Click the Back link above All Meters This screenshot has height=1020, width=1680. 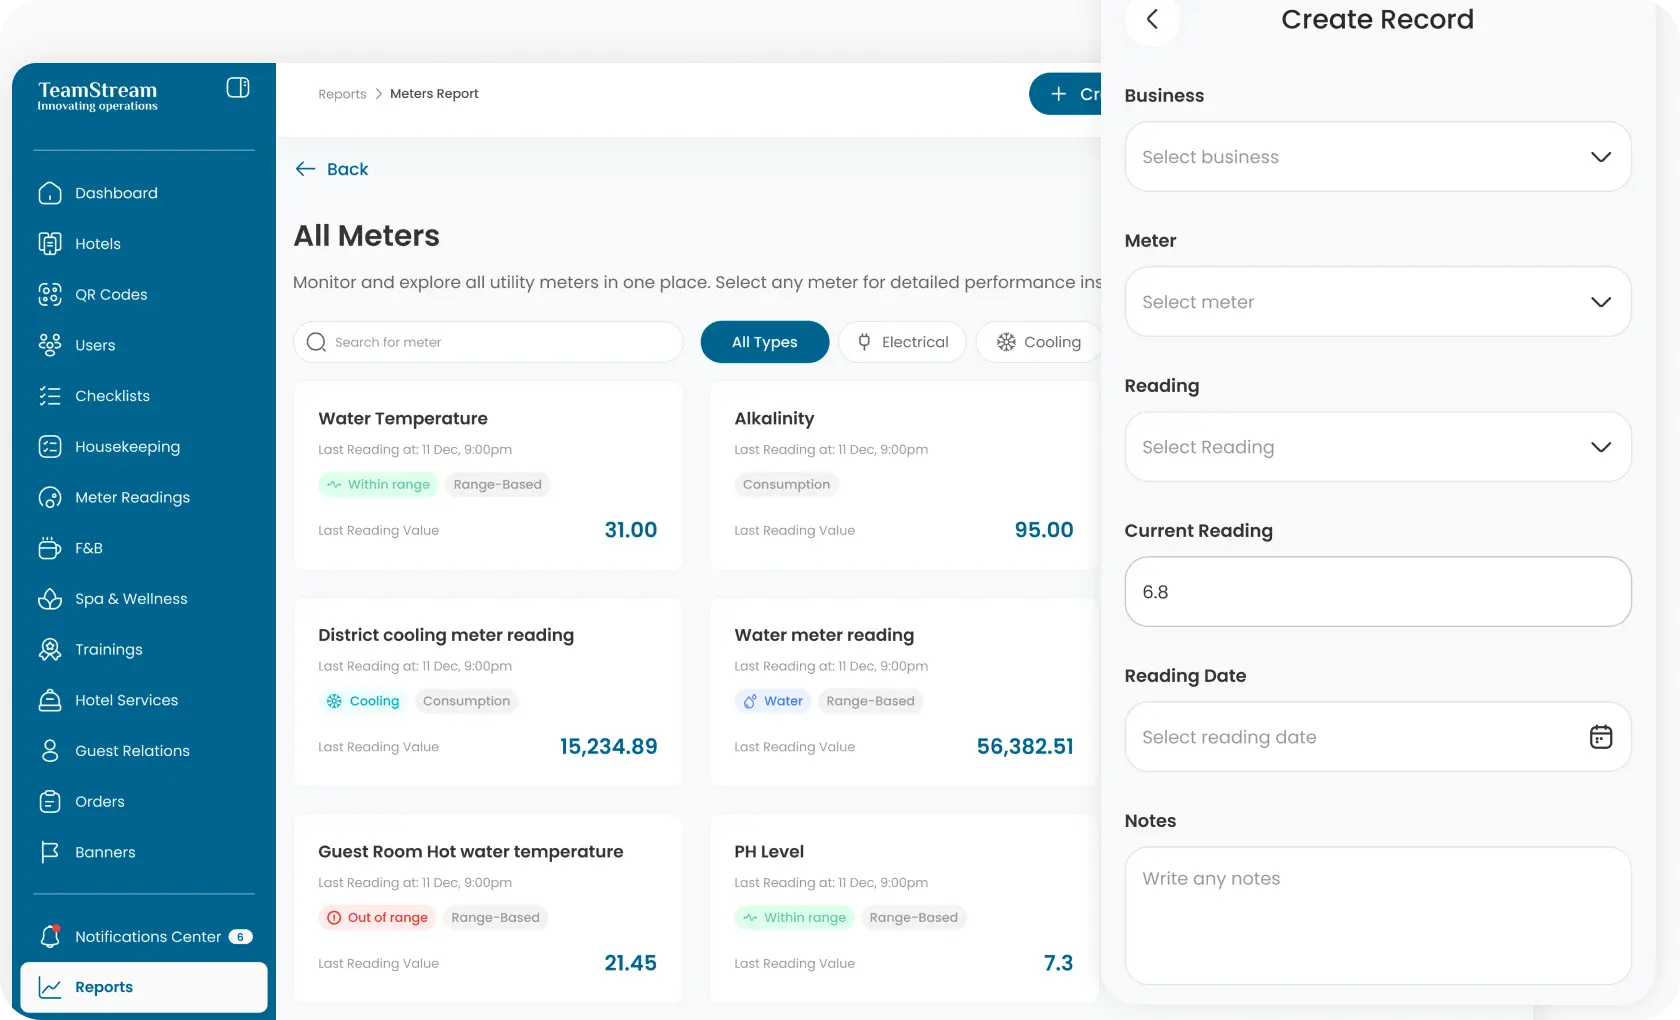tap(332, 169)
